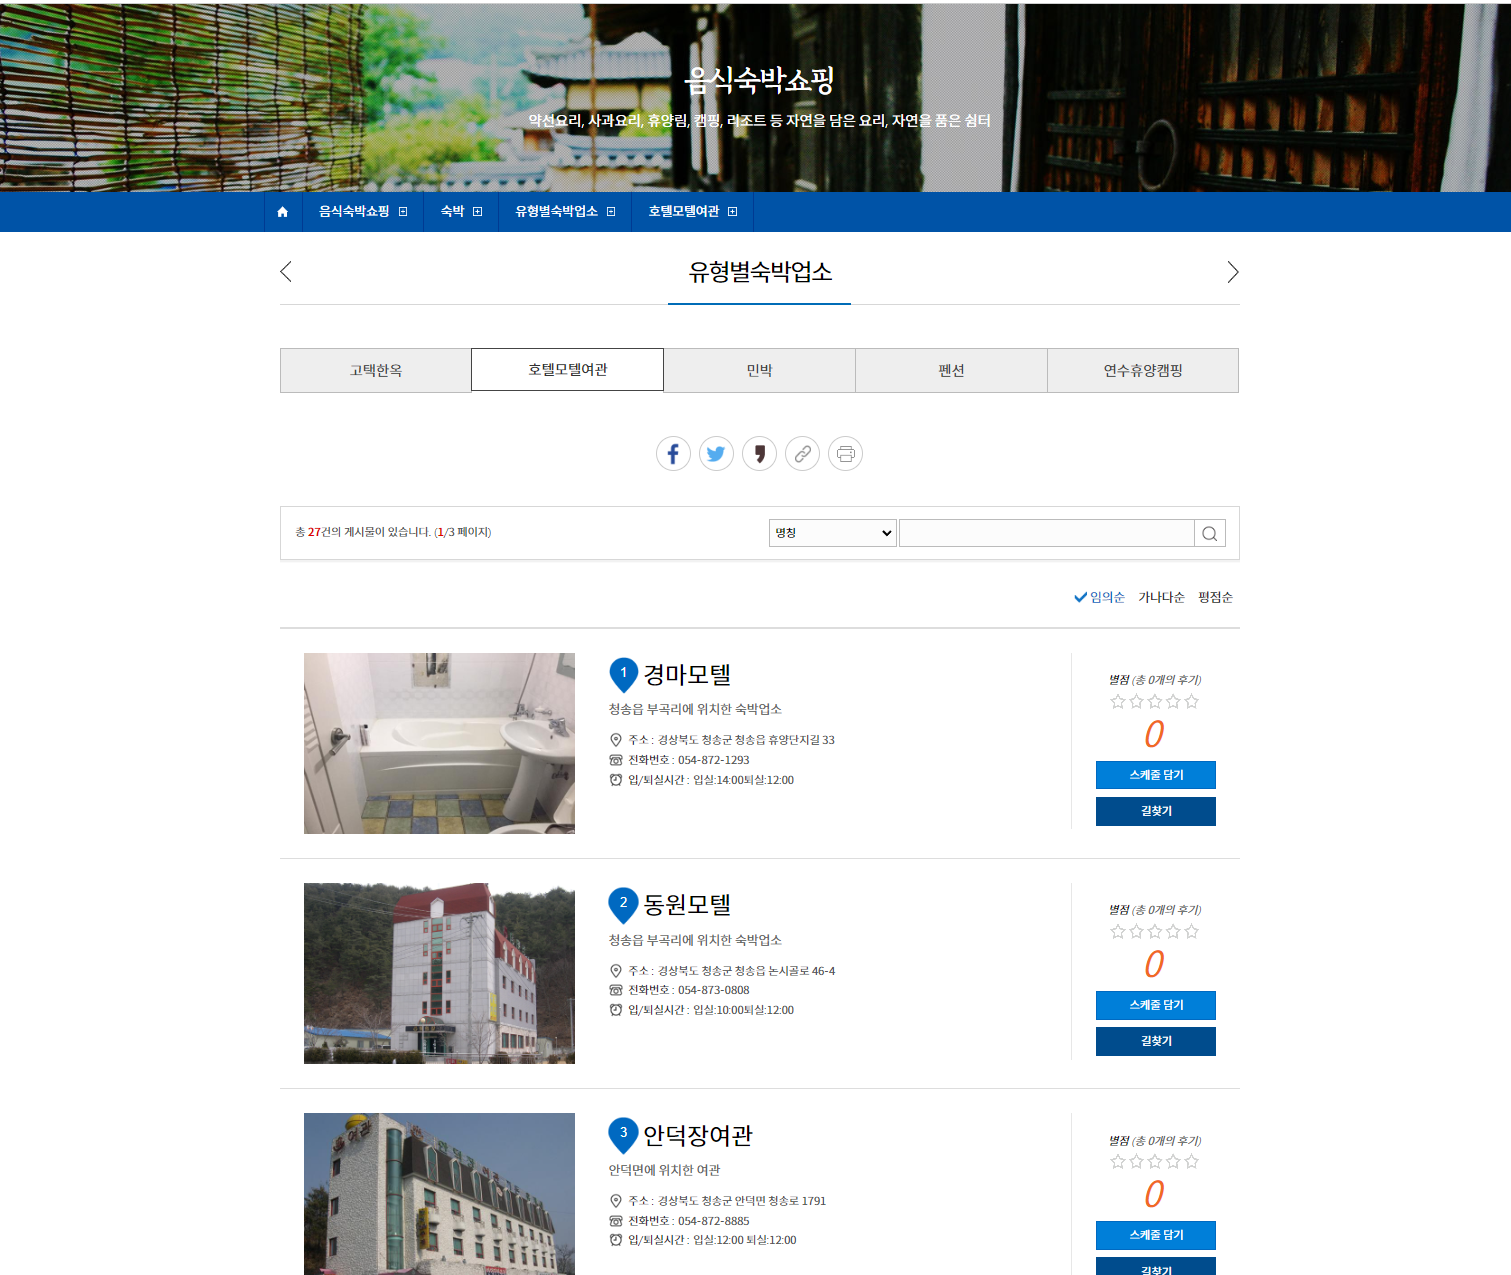Sort list by 평점순

click(1215, 597)
